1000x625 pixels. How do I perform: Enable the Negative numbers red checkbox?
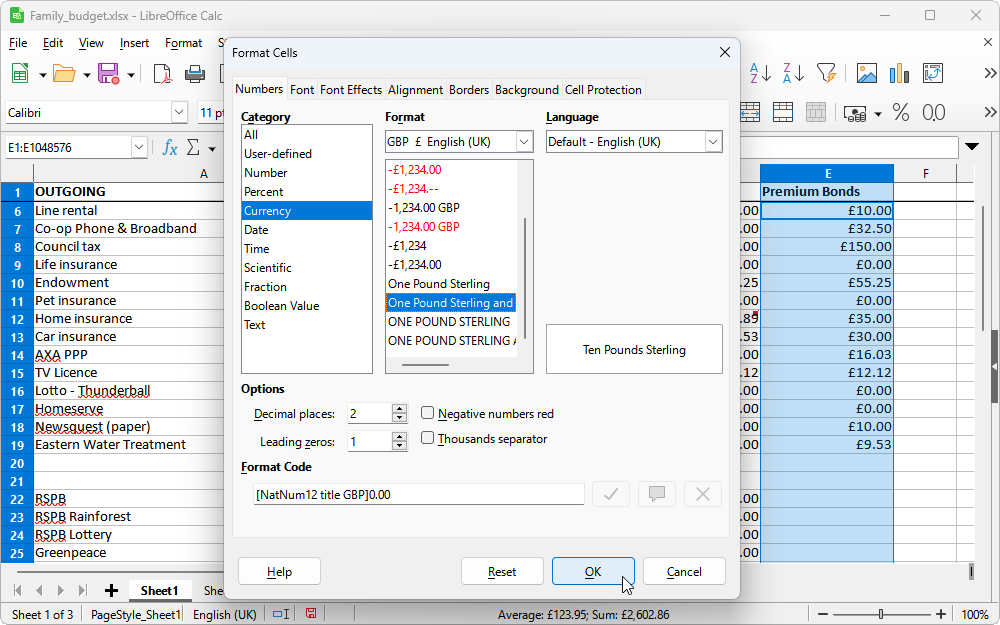tap(428, 413)
